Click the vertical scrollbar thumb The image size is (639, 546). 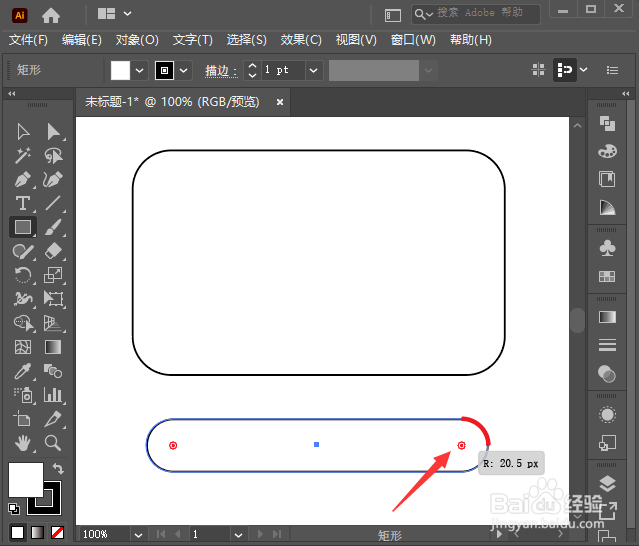pos(577,320)
